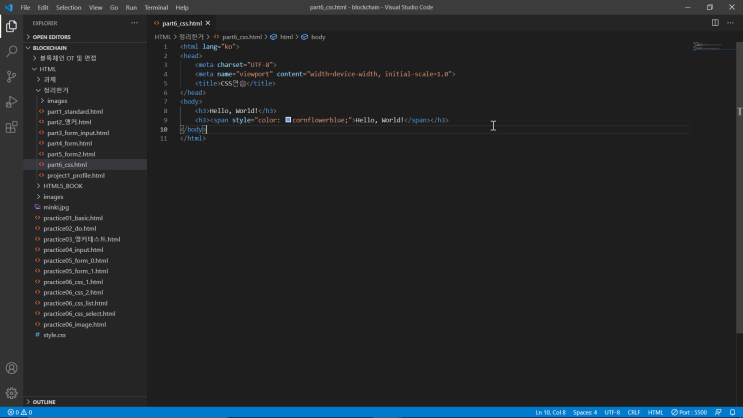743x418 pixels.
Task: Open minki.jpg image file
Action: click(x=56, y=207)
